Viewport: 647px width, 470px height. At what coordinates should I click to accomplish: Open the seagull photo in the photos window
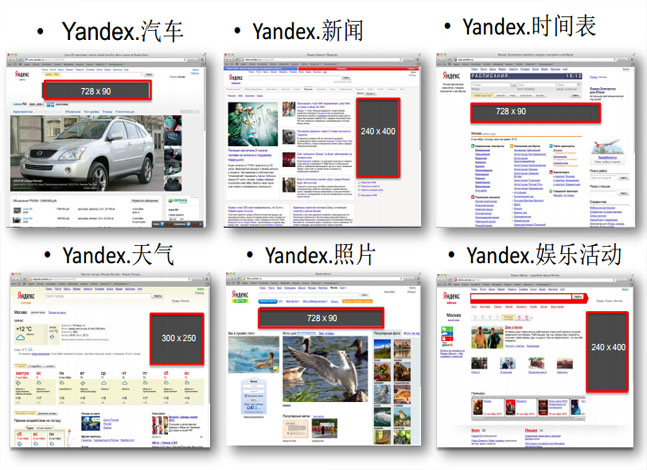point(325,369)
